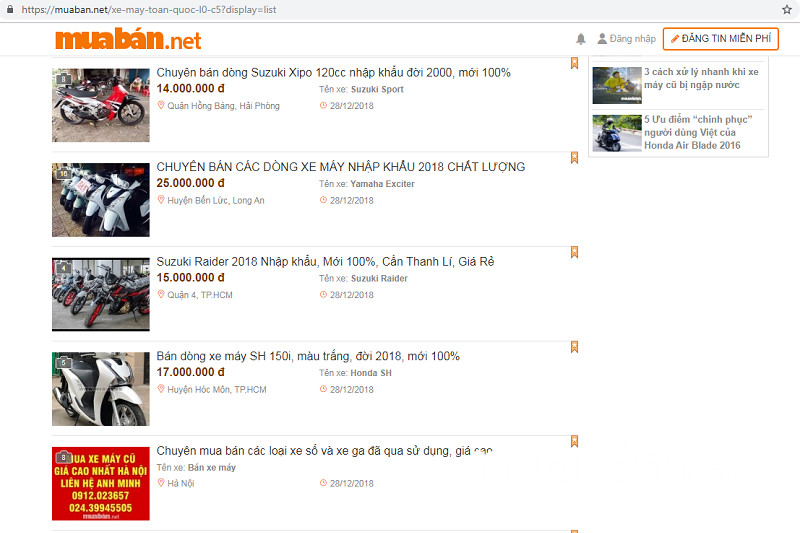Click the red Suzuki Xipo motorcycle thumbnail
Image resolution: width=800 pixels, height=533 pixels.
click(101, 105)
